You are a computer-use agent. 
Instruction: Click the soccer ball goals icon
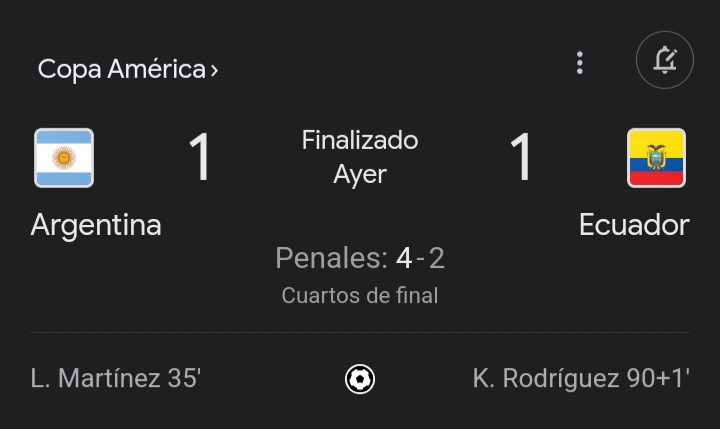360,379
